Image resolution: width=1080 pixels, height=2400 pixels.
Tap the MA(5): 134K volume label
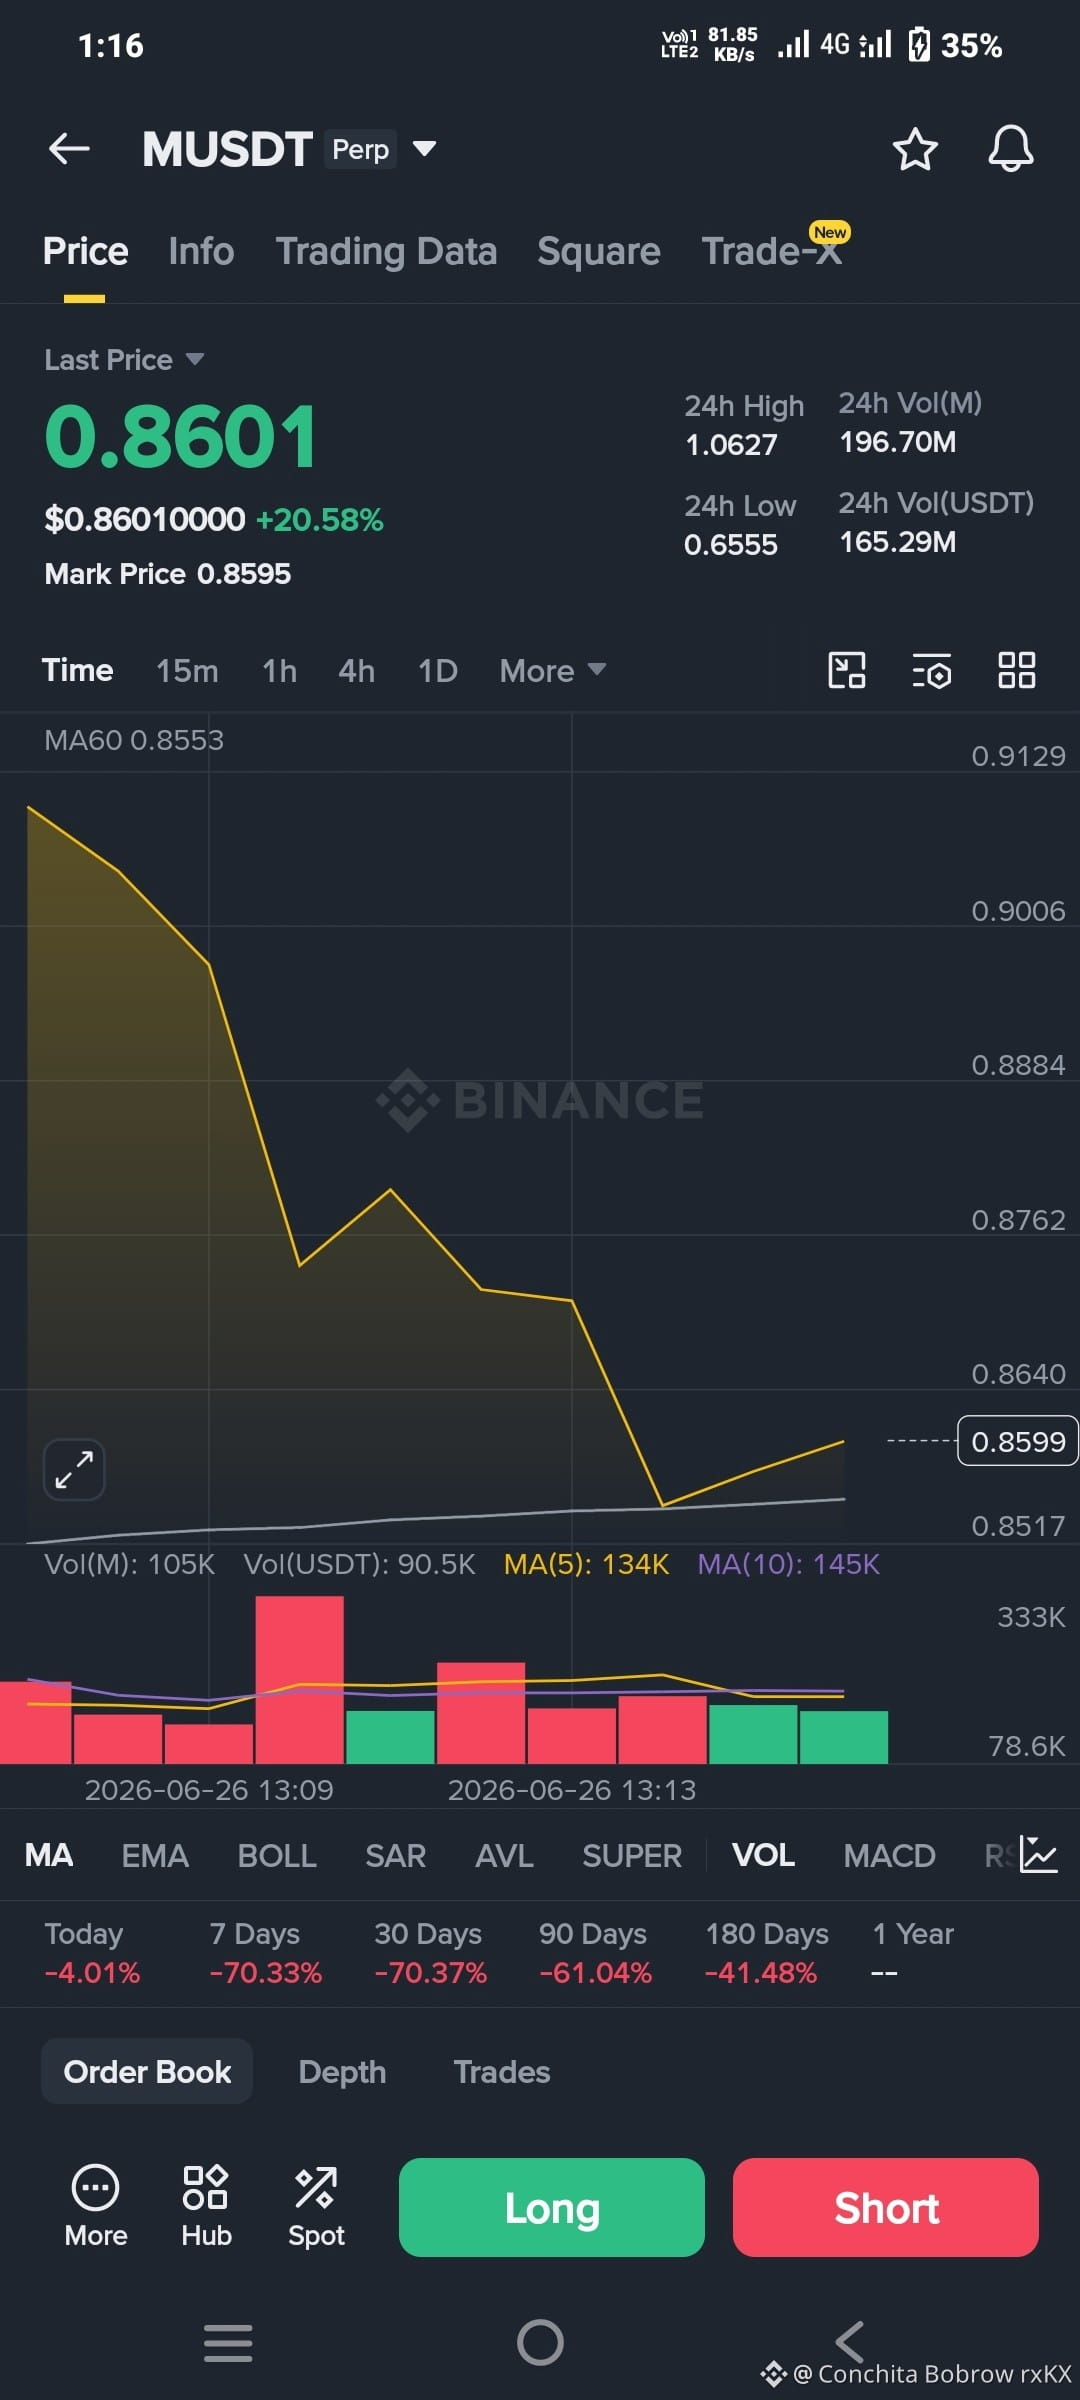pyautogui.click(x=586, y=1564)
